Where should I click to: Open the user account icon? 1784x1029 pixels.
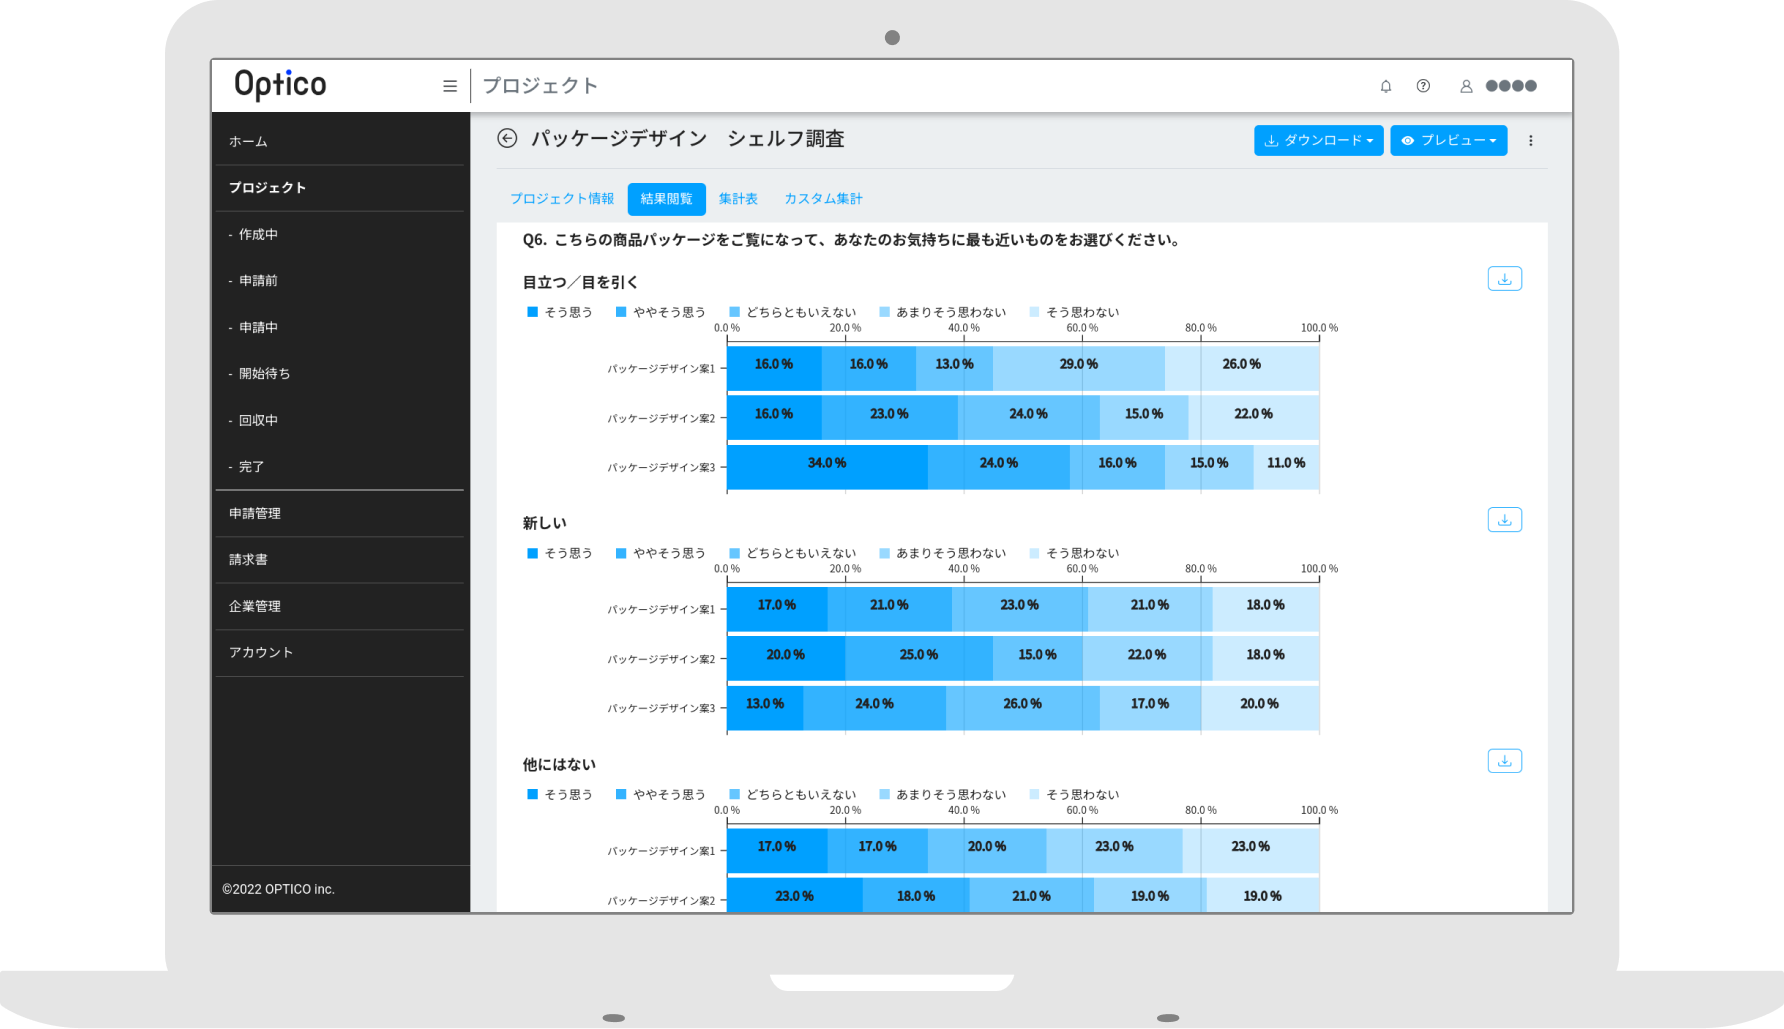[x=1465, y=86]
